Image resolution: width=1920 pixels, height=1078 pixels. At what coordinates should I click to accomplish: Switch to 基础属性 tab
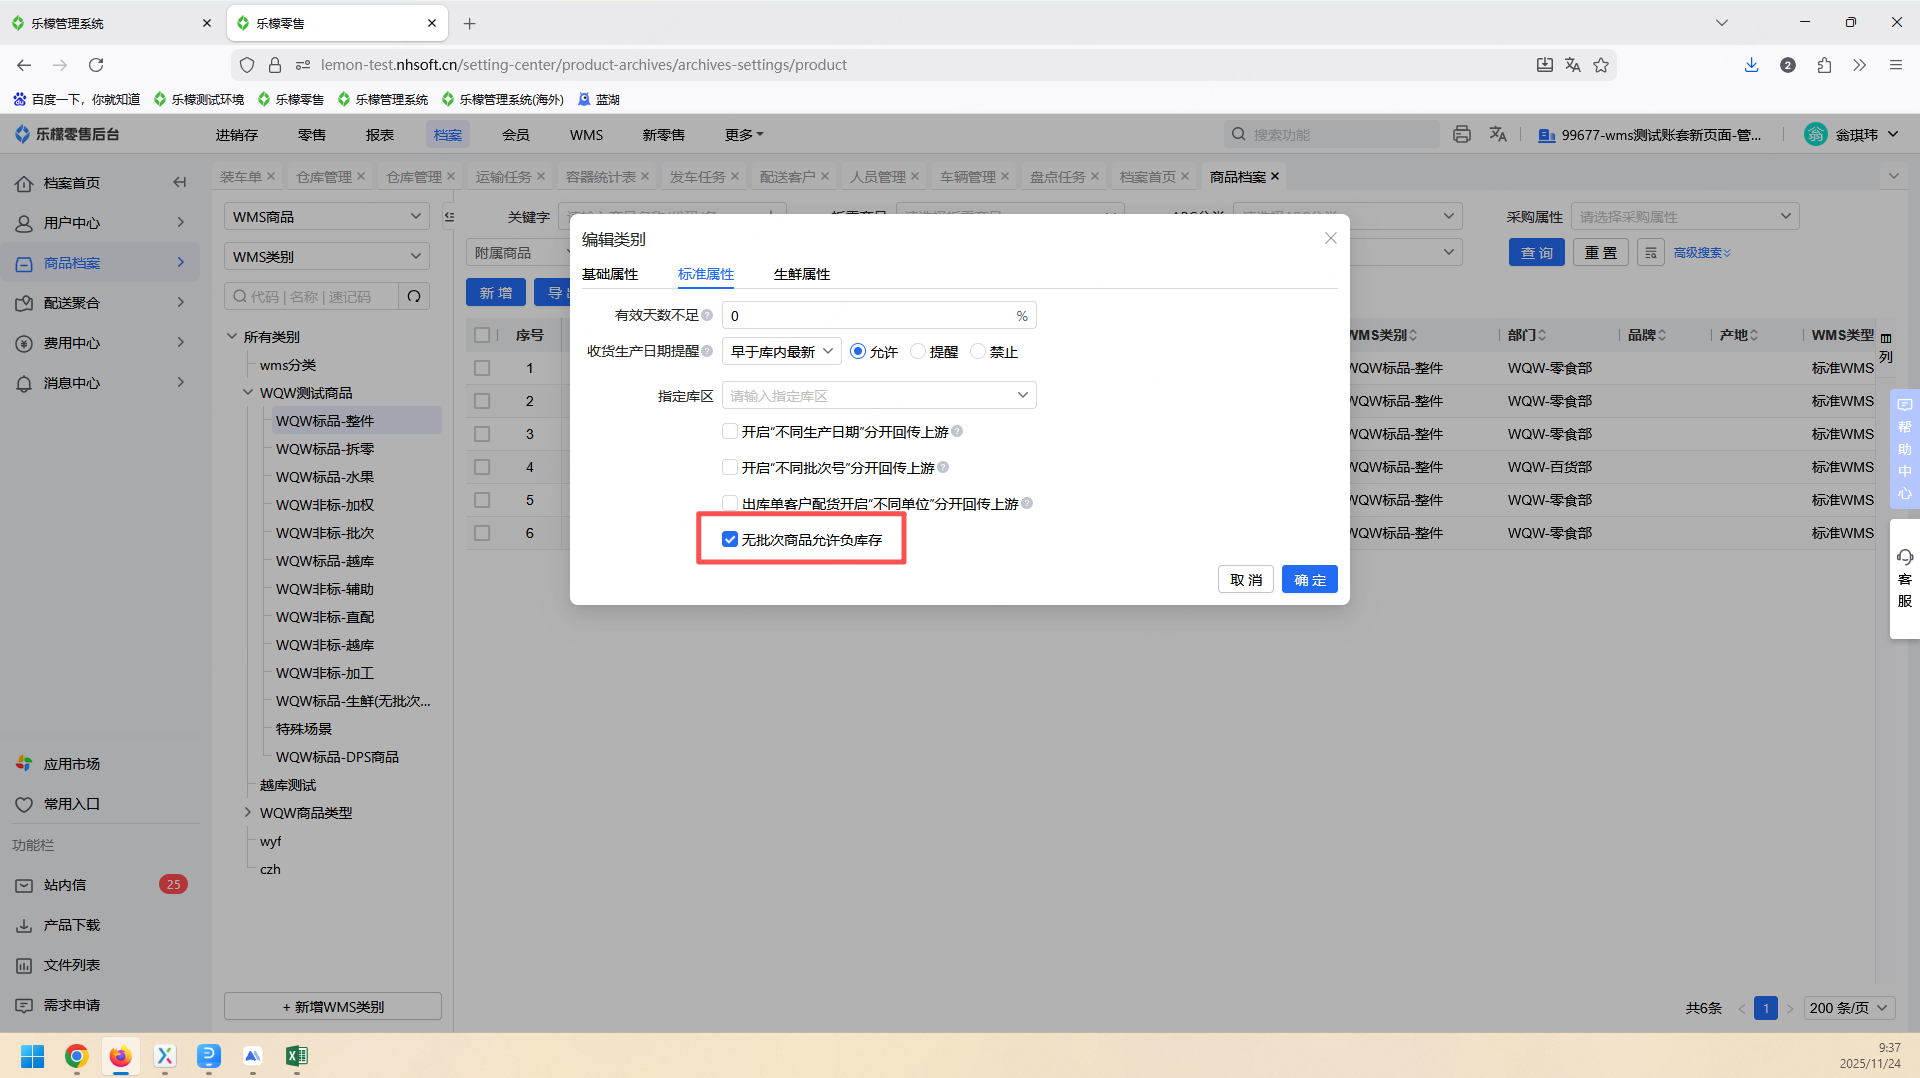610,274
